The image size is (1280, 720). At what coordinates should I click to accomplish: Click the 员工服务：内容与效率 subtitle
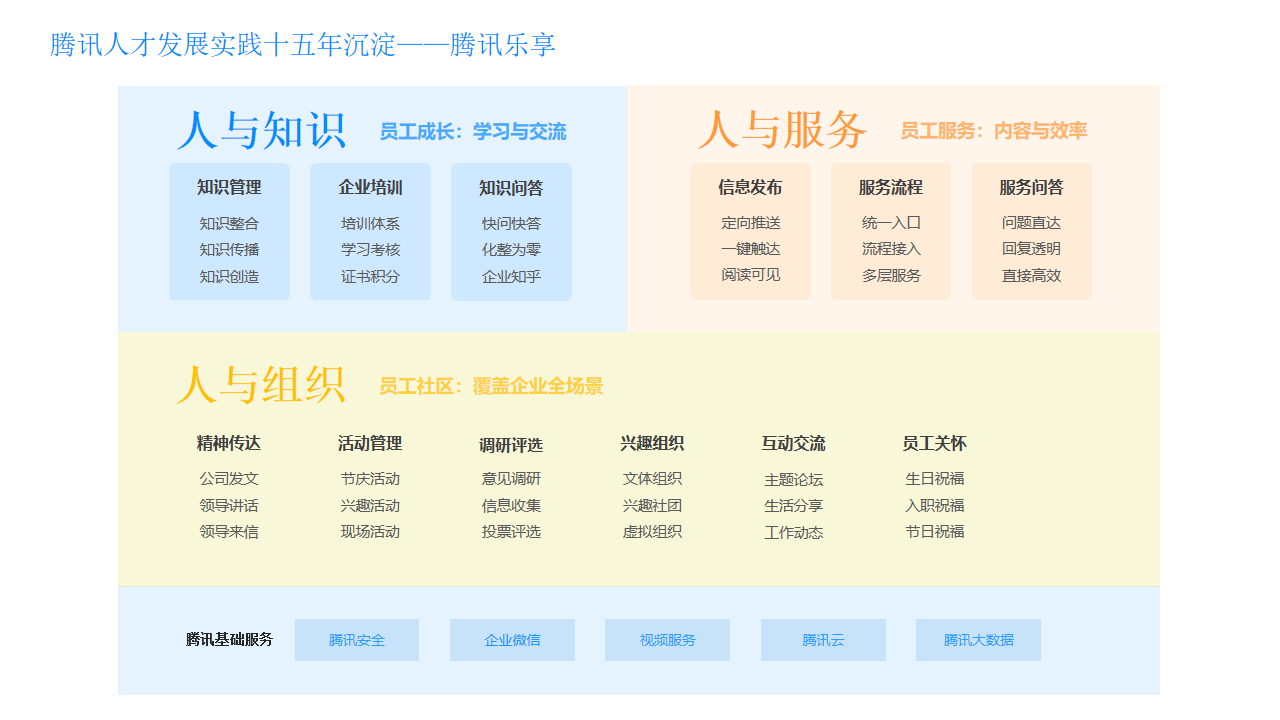[994, 130]
